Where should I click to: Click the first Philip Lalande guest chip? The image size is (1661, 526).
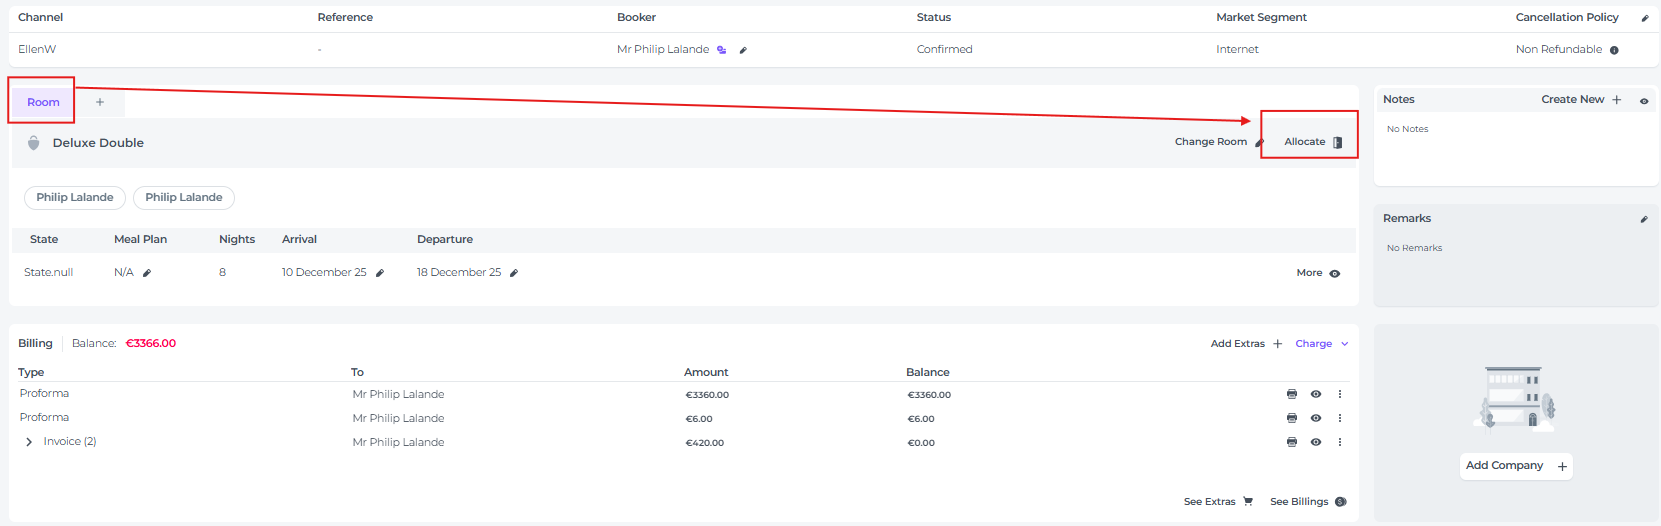coord(75,198)
